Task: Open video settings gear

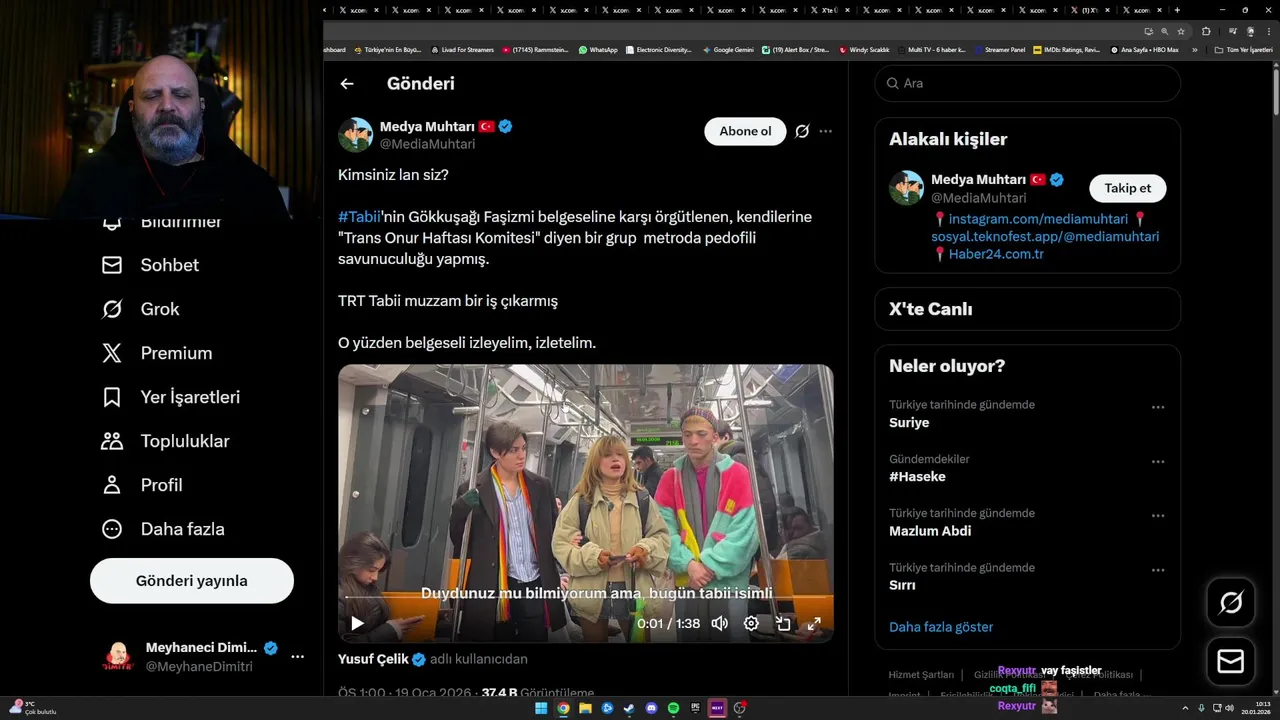Action: click(x=751, y=623)
